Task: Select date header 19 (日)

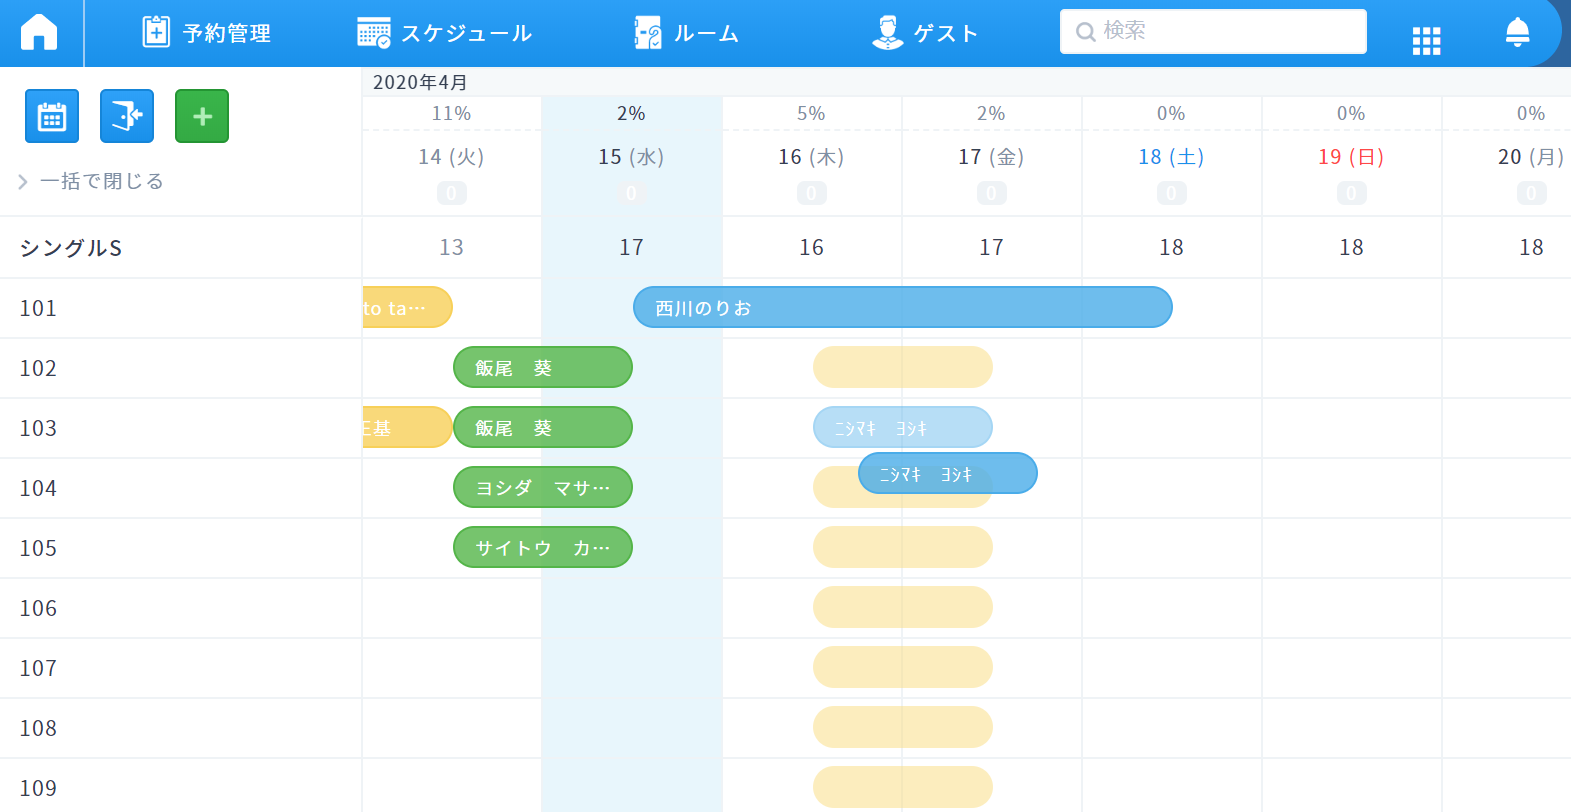Action: click(1351, 157)
